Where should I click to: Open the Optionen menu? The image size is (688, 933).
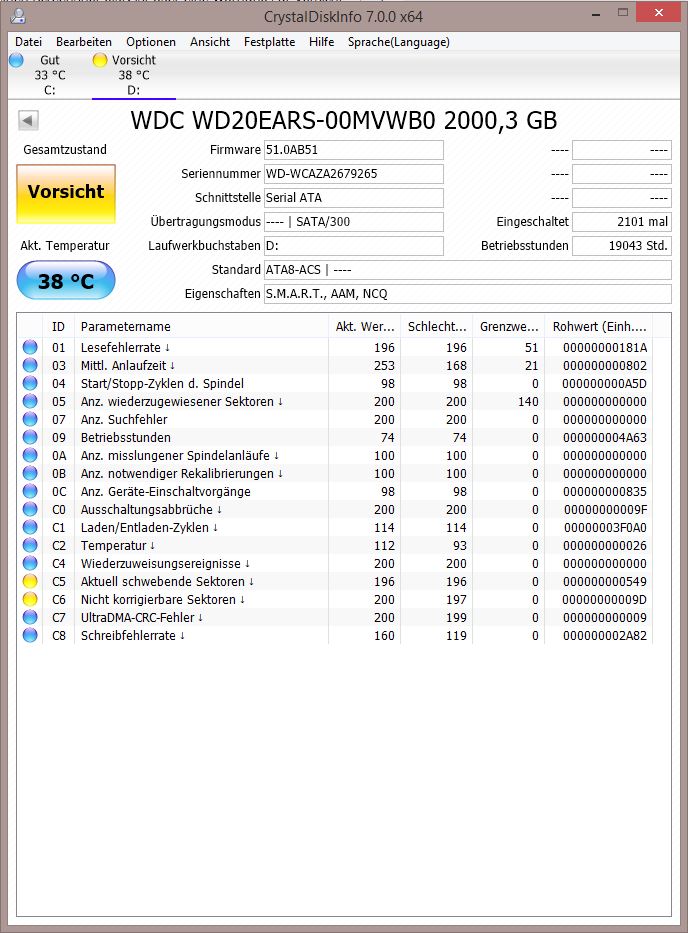point(151,42)
